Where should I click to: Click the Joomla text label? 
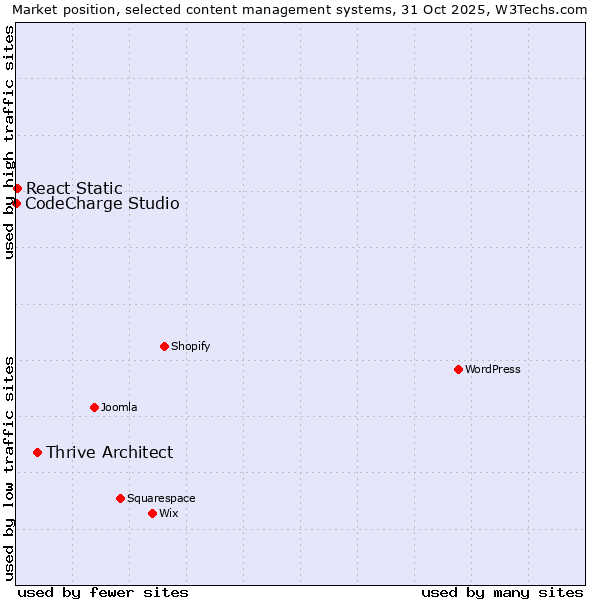point(119,408)
